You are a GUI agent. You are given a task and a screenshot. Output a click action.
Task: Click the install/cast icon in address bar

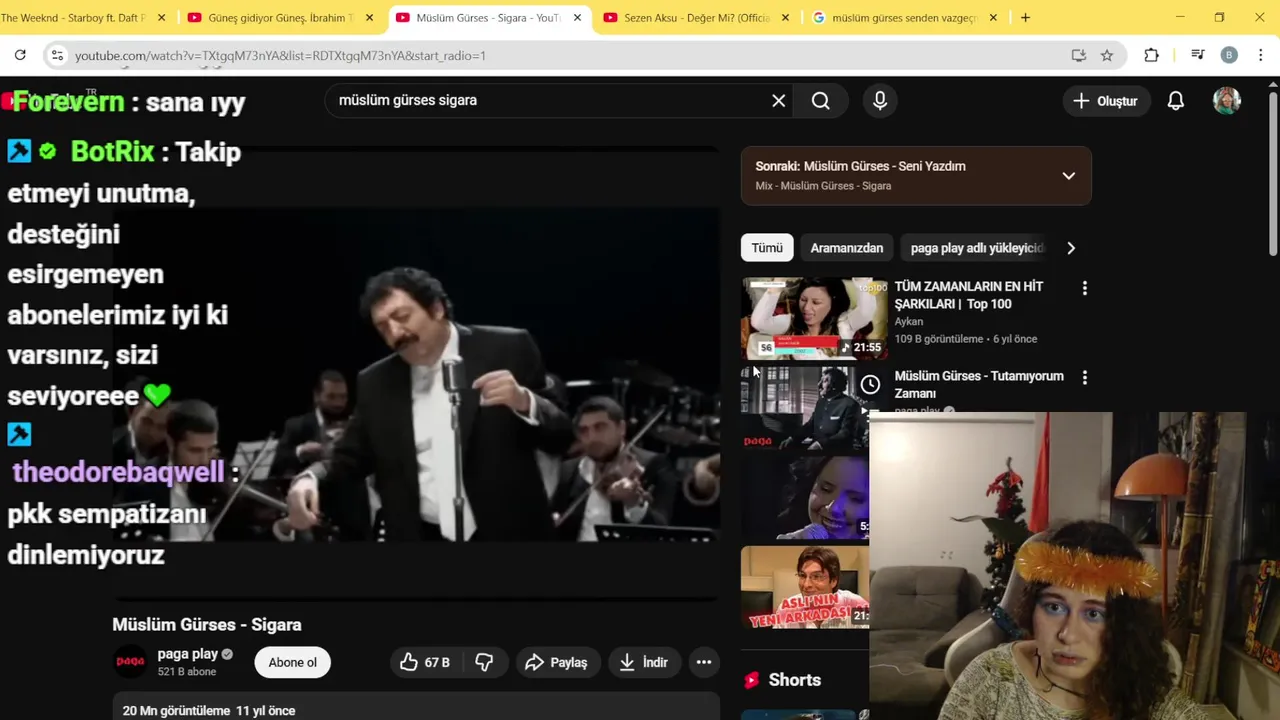(x=1078, y=55)
